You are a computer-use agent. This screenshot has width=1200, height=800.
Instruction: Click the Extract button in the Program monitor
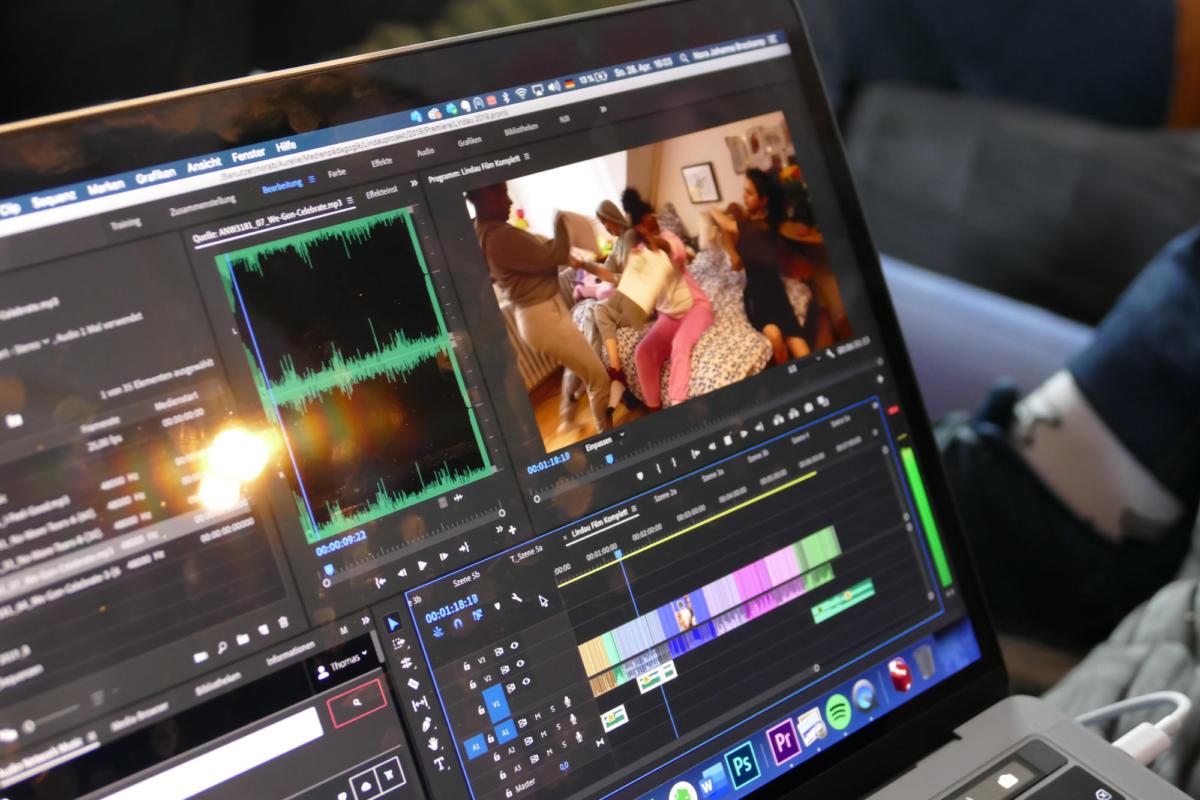pos(794,413)
